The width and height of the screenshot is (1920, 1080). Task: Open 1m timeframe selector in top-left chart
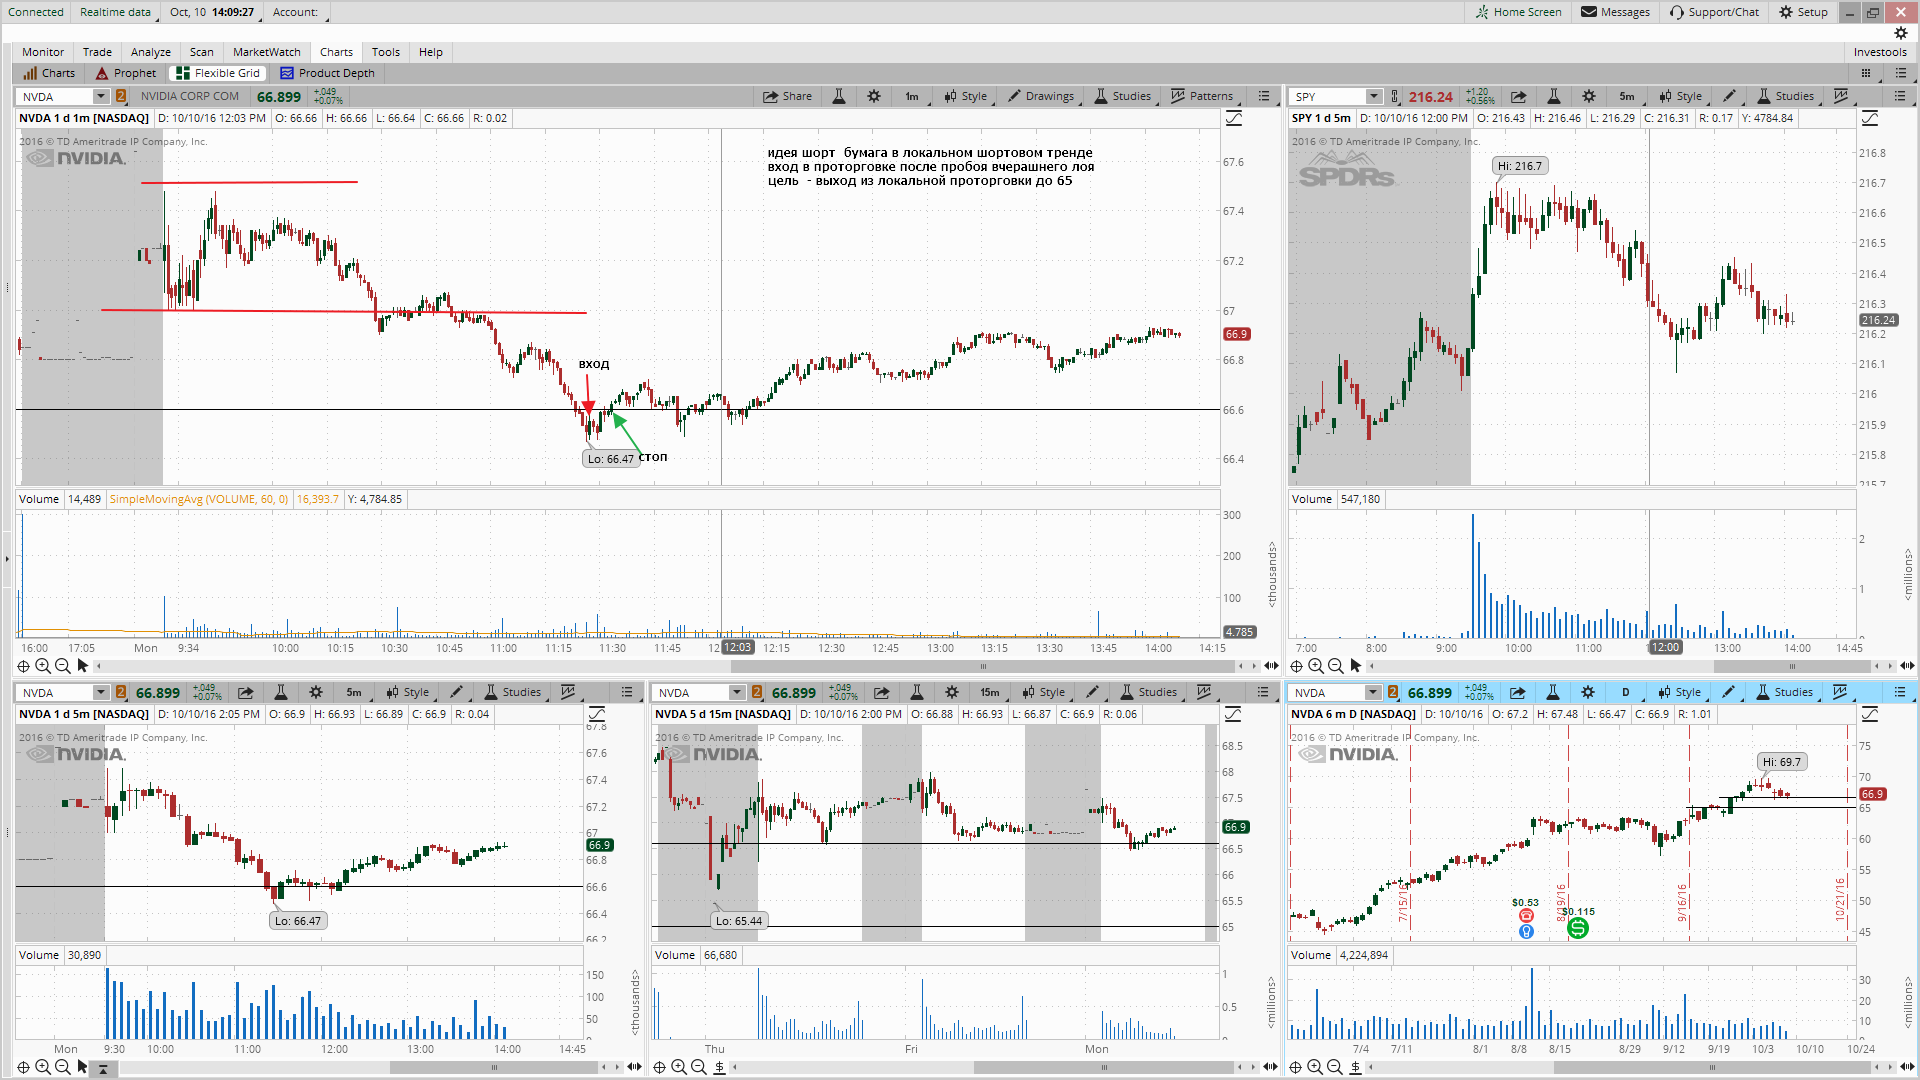tap(912, 97)
